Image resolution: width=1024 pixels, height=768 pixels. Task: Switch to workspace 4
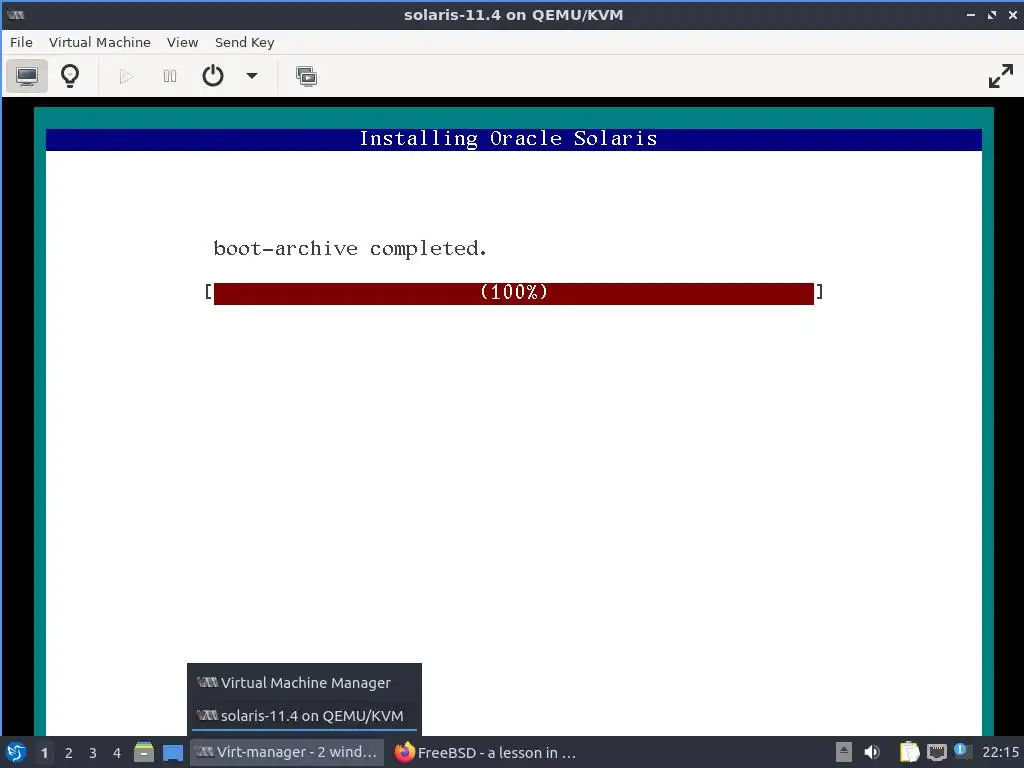pyautogui.click(x=117, y=753)
